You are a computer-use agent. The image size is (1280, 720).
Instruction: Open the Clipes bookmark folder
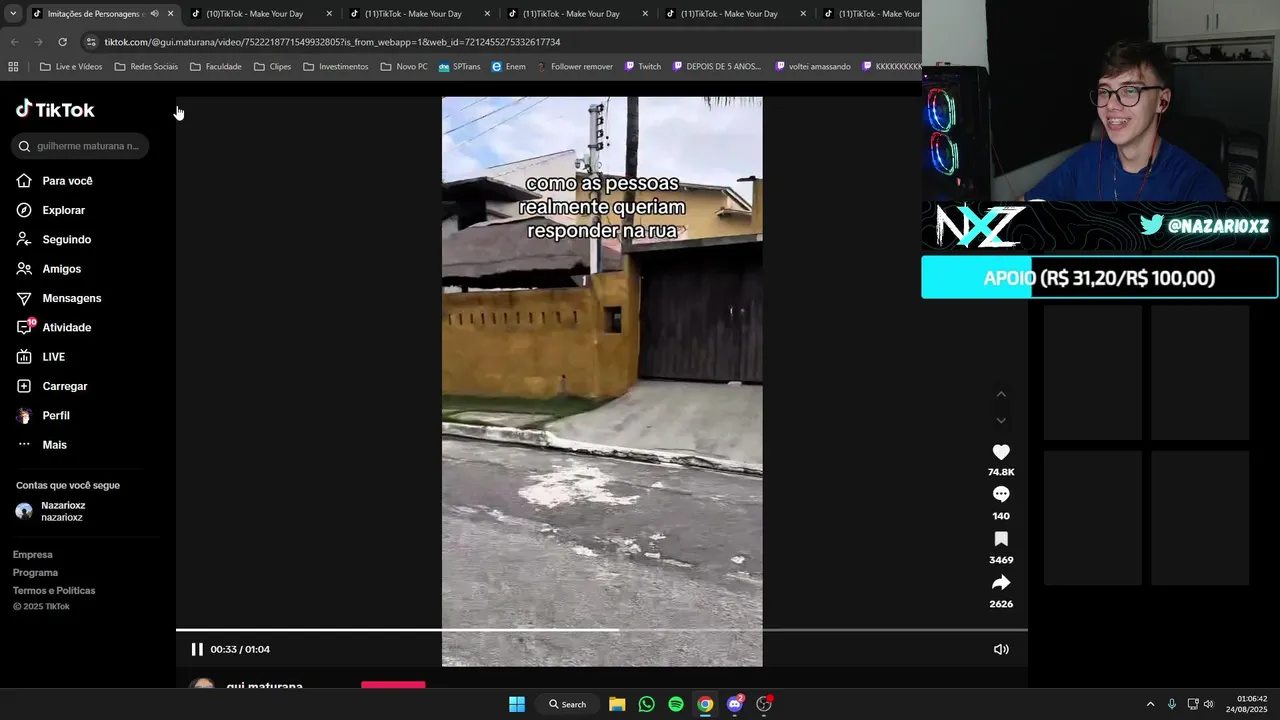coord(272,67)
